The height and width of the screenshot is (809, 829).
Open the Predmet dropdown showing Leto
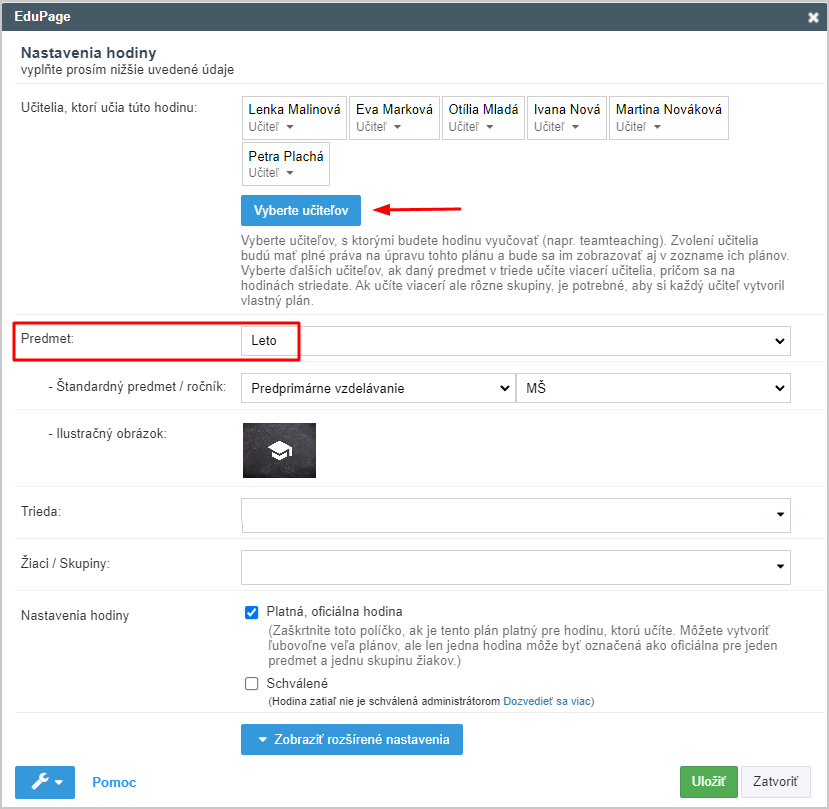pyautogui.click(x=515, y=341)
